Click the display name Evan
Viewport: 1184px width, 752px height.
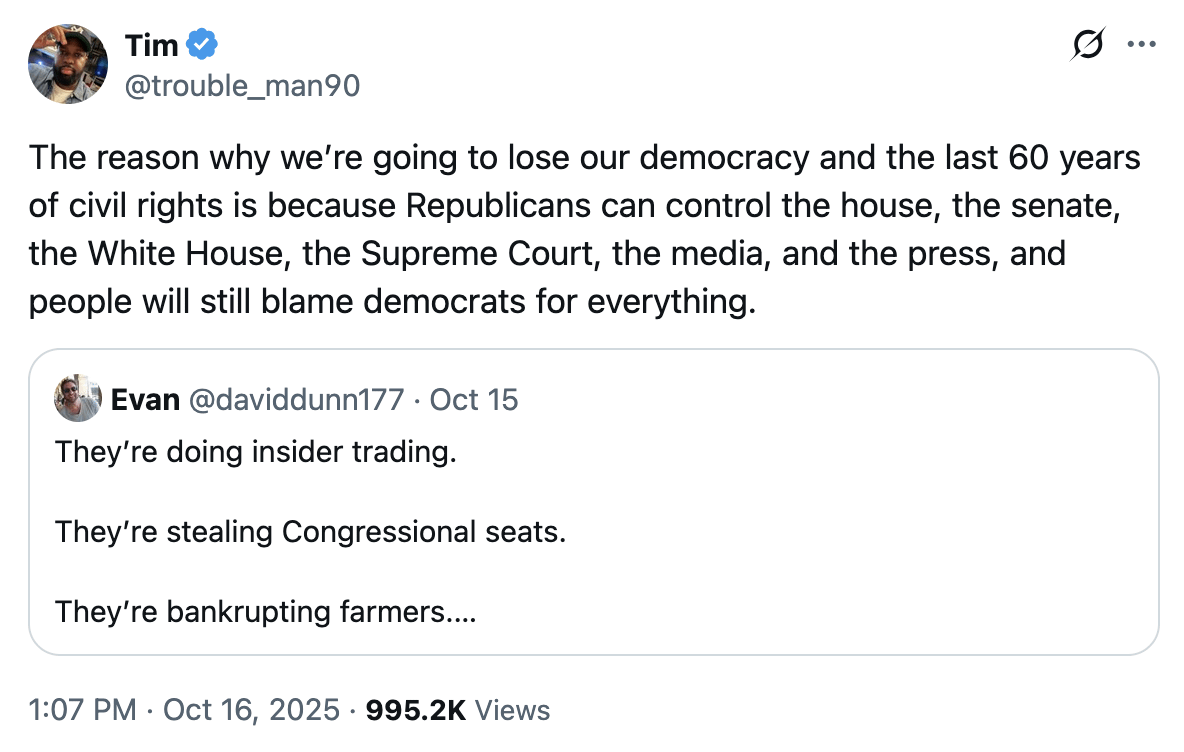point(145,400)
